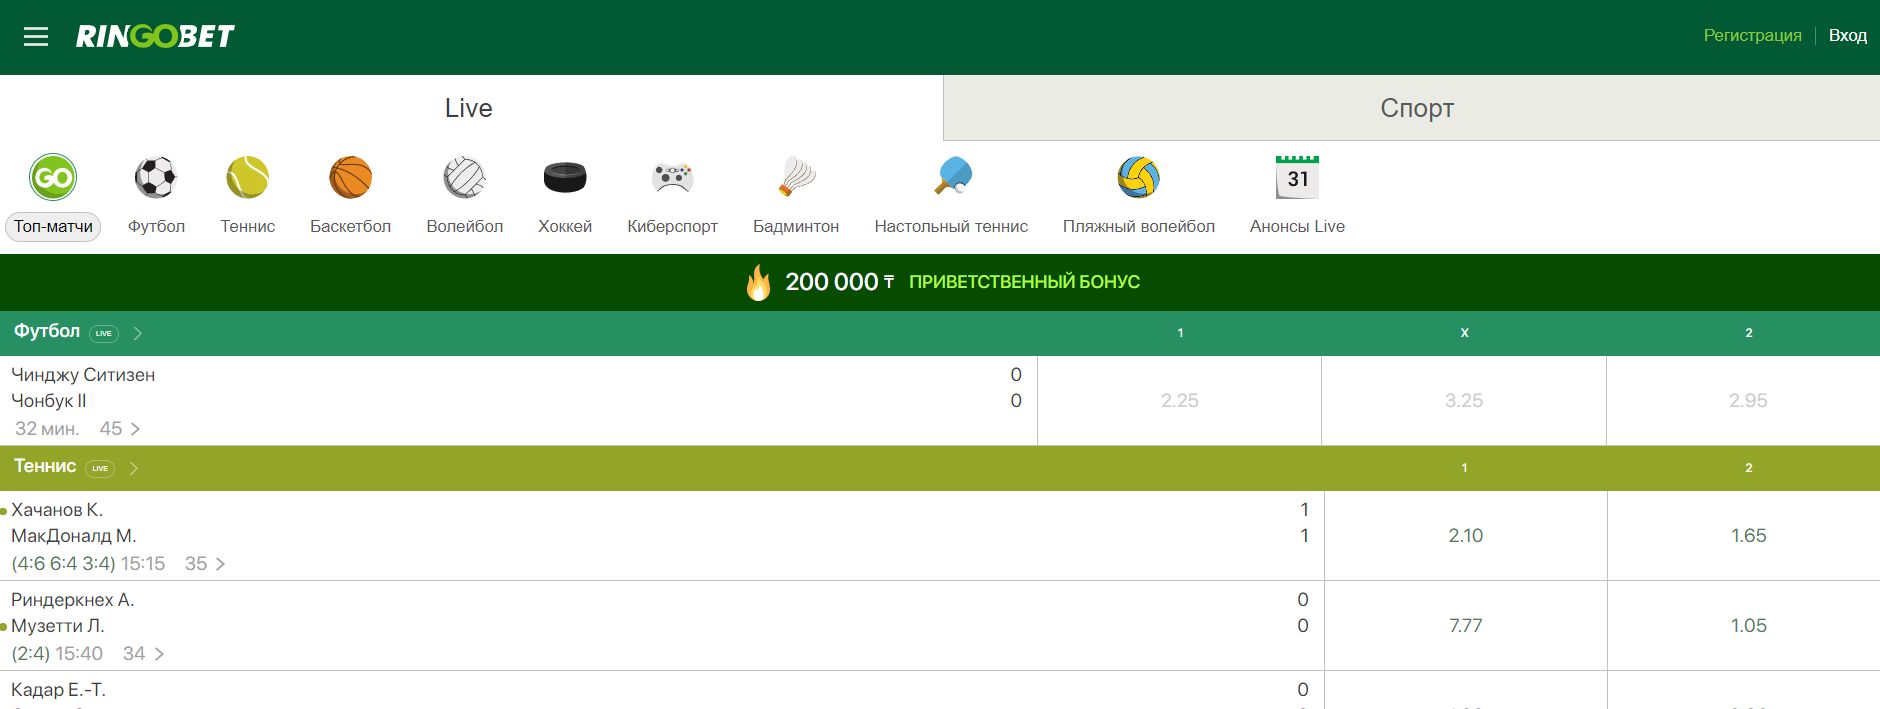Bet on Риндеркнех at 7.77
Image resolution: width=1880 pixels, height=709 pixels.
coord(1466,625)
